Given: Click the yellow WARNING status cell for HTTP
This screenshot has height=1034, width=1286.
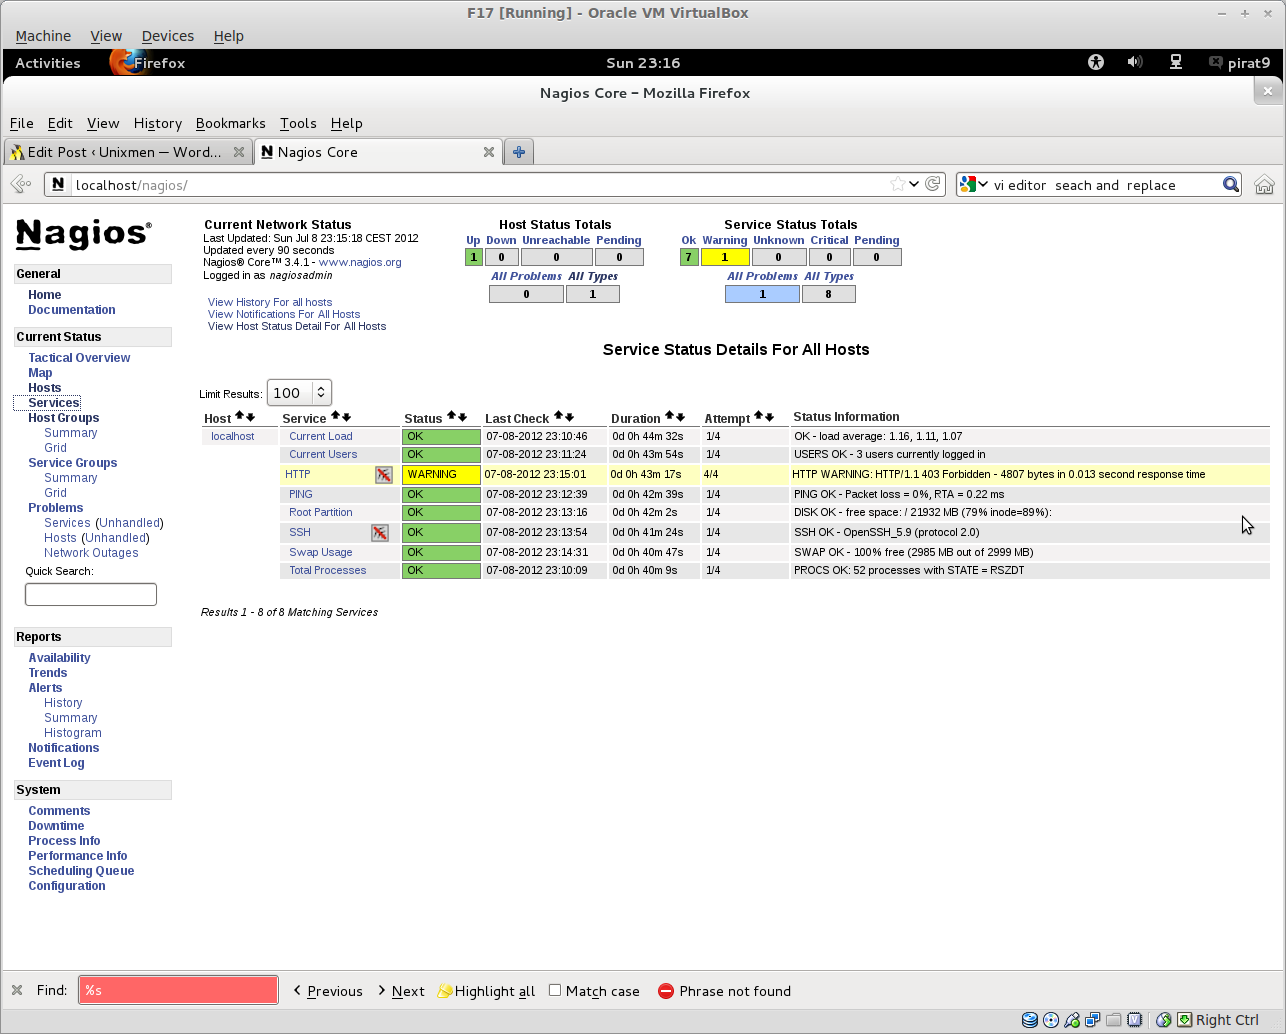Looking at the screenshot, I should [441, 475].
